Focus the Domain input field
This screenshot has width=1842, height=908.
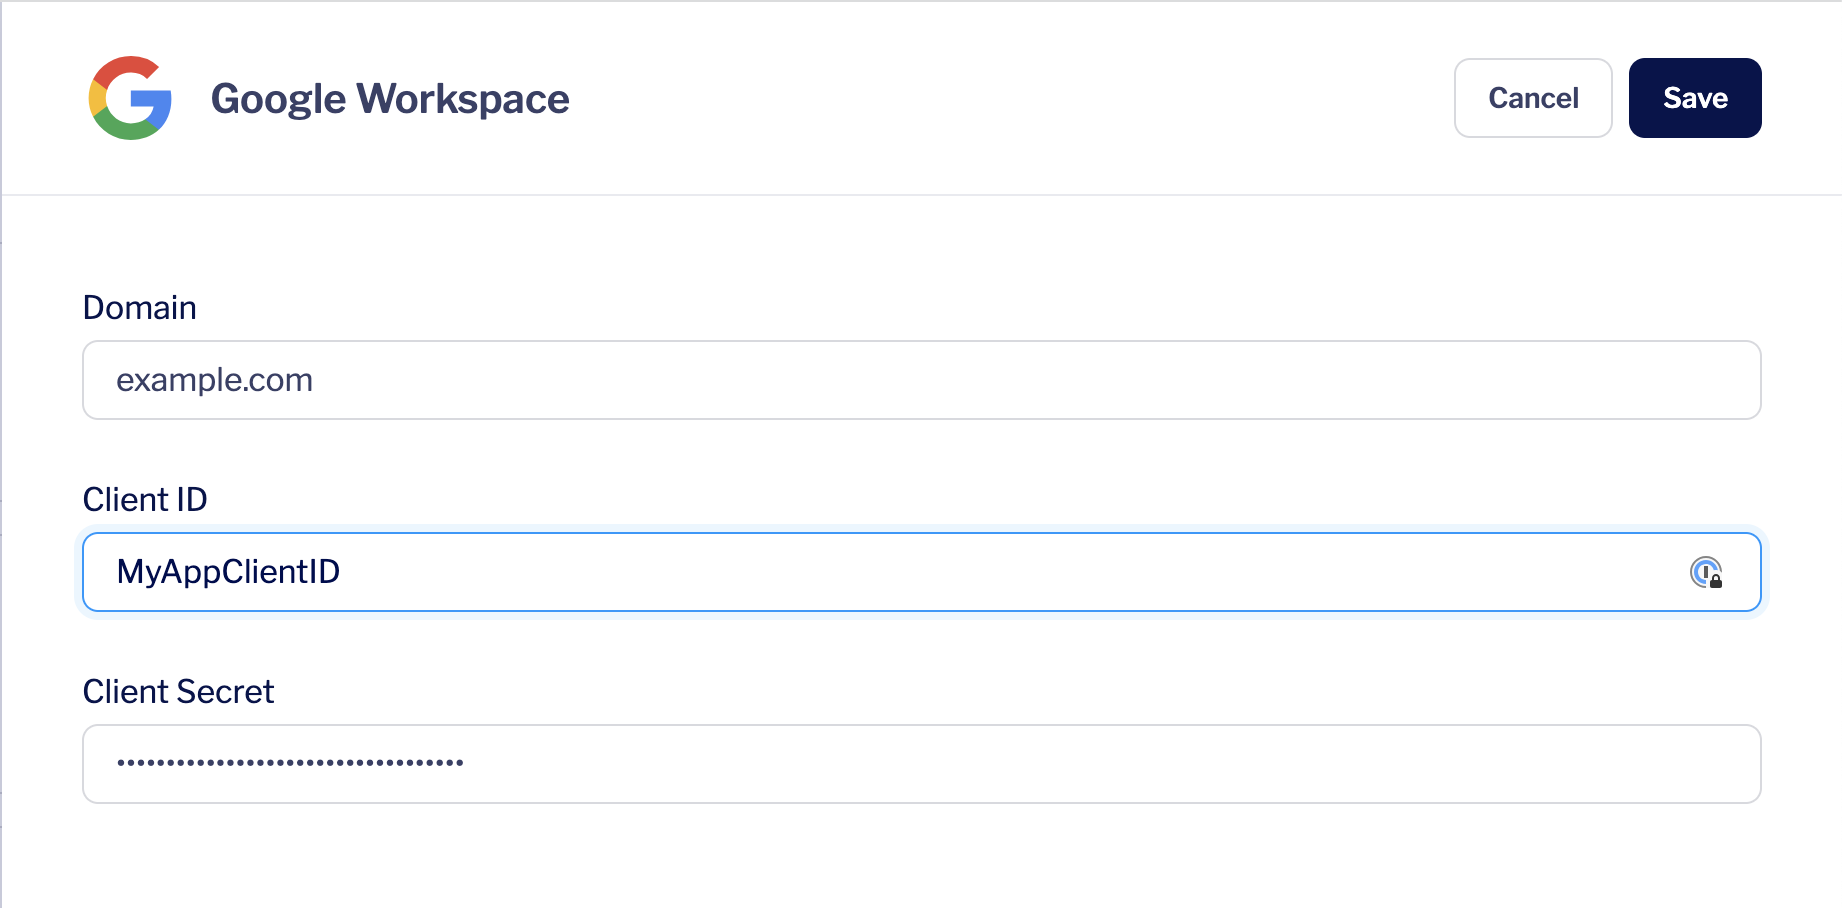tap(920, 380)
